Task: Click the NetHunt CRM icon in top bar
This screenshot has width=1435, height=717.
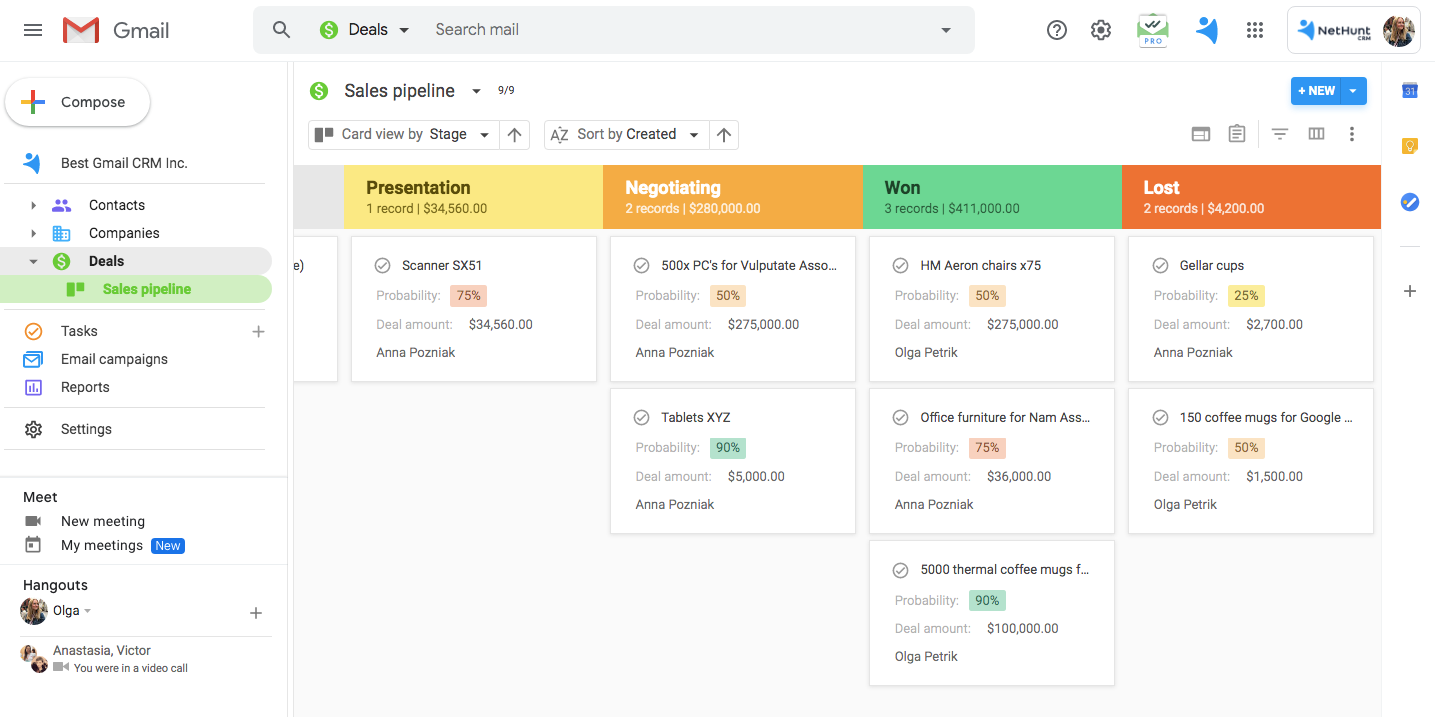Action: 1207,30
